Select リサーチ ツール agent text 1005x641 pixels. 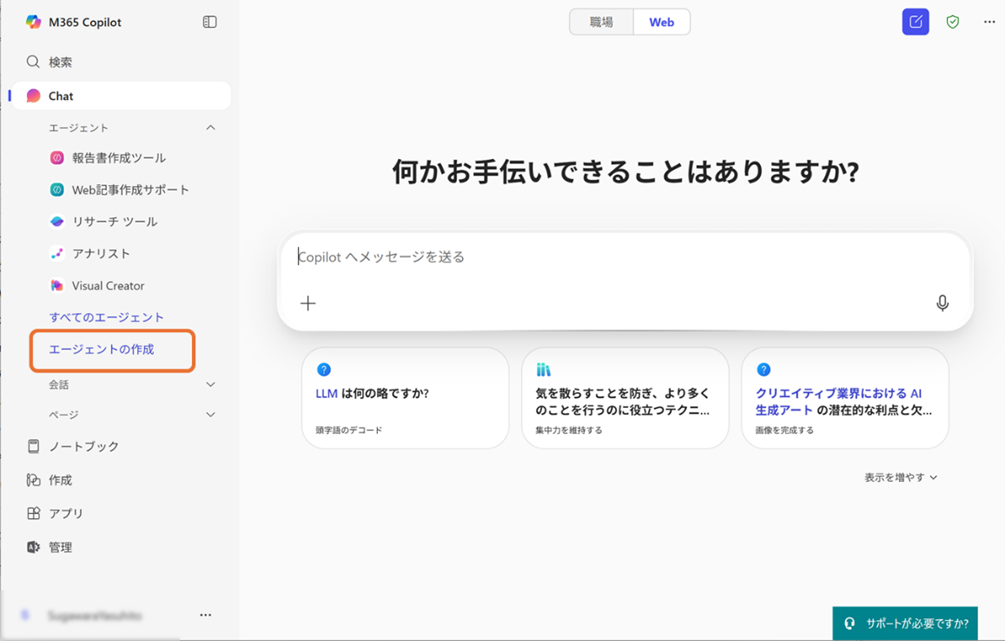tap(115, 221)
